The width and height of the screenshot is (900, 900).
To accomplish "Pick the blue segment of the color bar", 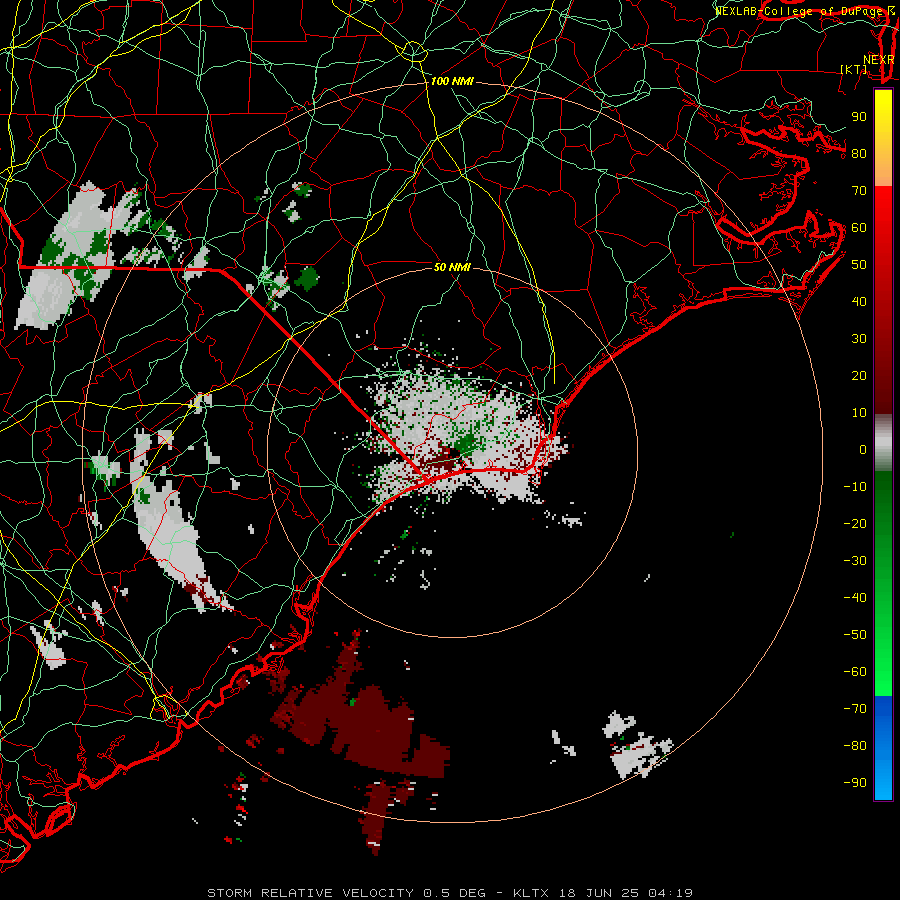I will 883,748.
